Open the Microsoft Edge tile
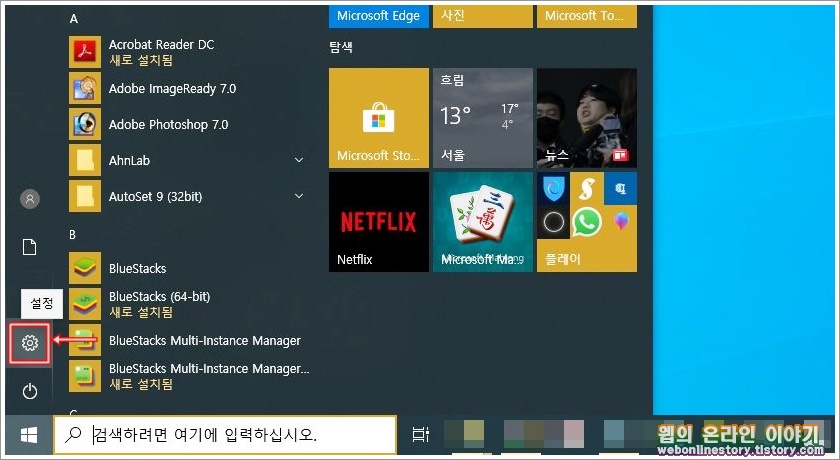Screen dimensions: 840x460 379,17
